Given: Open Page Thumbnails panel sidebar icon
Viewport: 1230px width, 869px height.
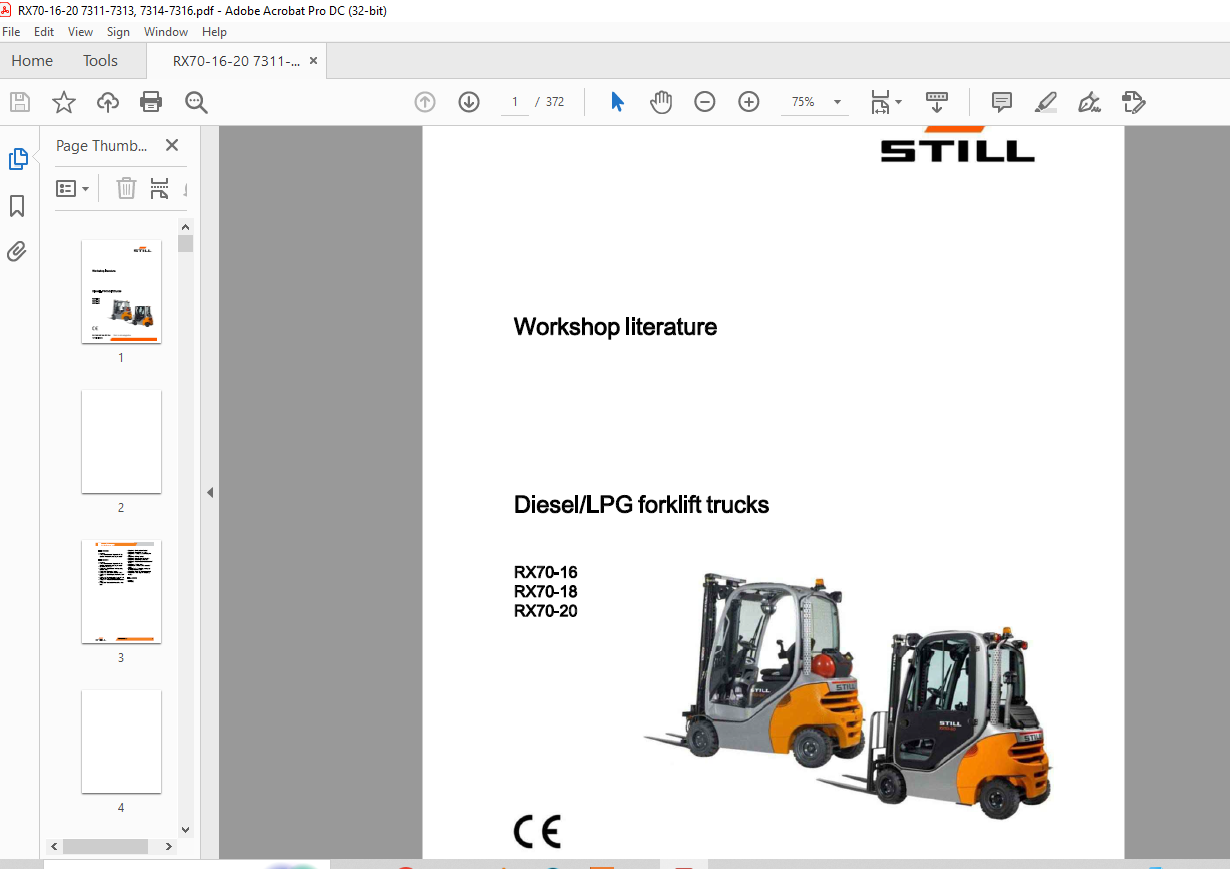Looking at the screenshot, I should click(x=18, y=158).
